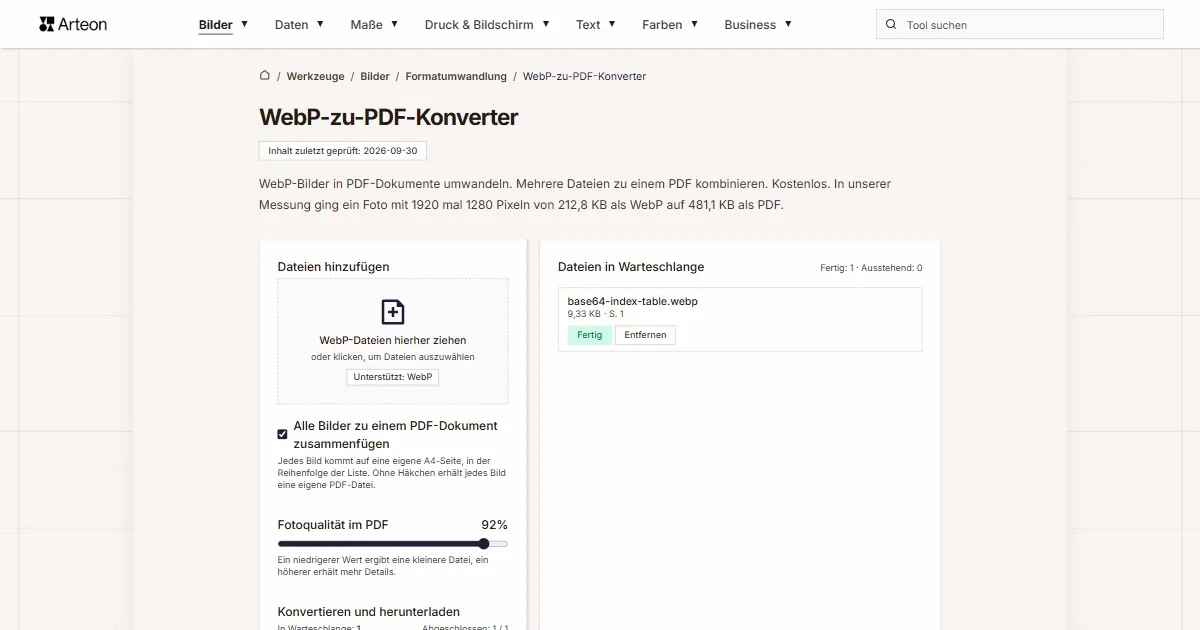Click the WebP-zu-PDF-Konverter breadcrumb text
Screen dimensions: 1200x630
tap(584, 76)
